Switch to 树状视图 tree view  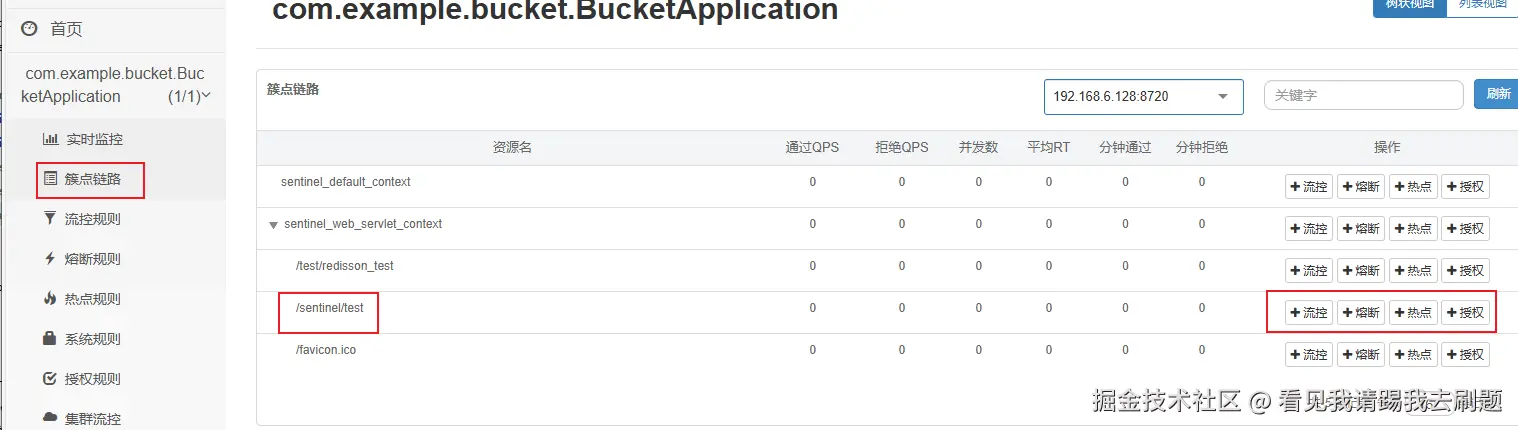point(1409,5)
